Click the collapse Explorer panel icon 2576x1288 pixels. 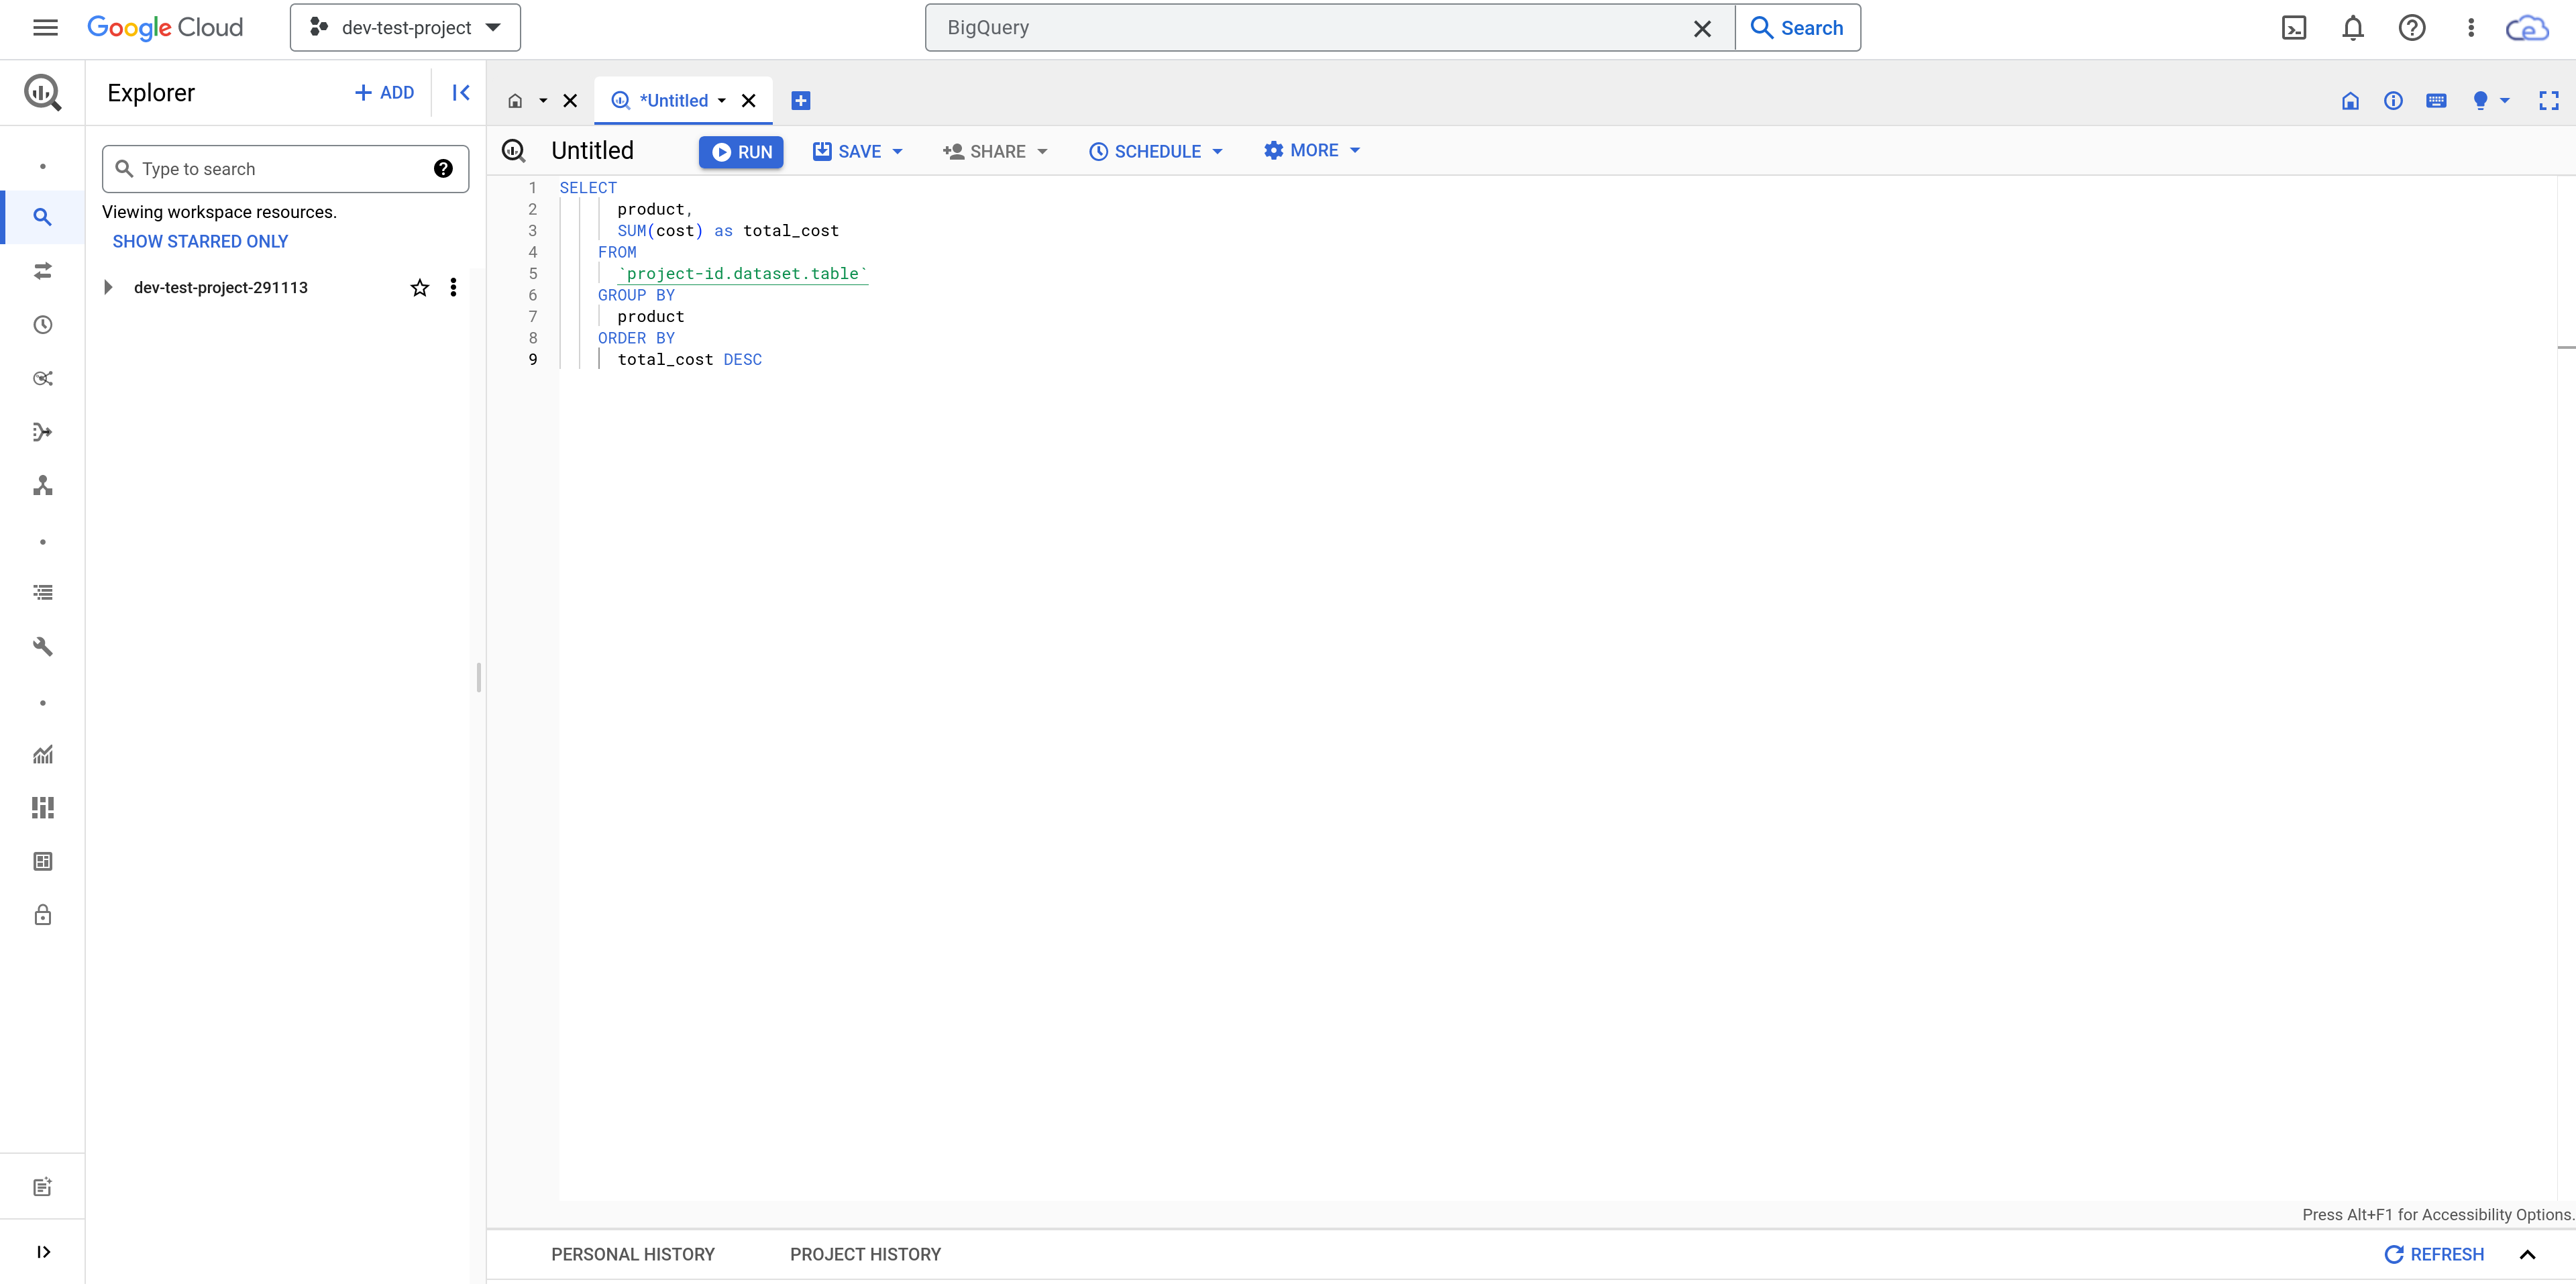click(x=462, y=92)
